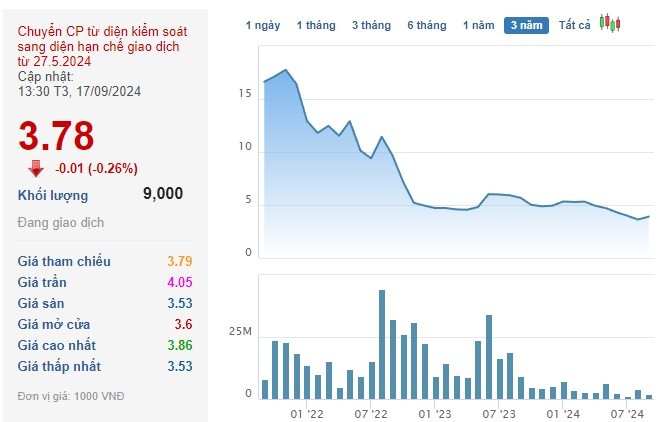This screenshot has height=422, width=664.
Task: Show the Tất cả full history range
Action: [x=575, y=24]
